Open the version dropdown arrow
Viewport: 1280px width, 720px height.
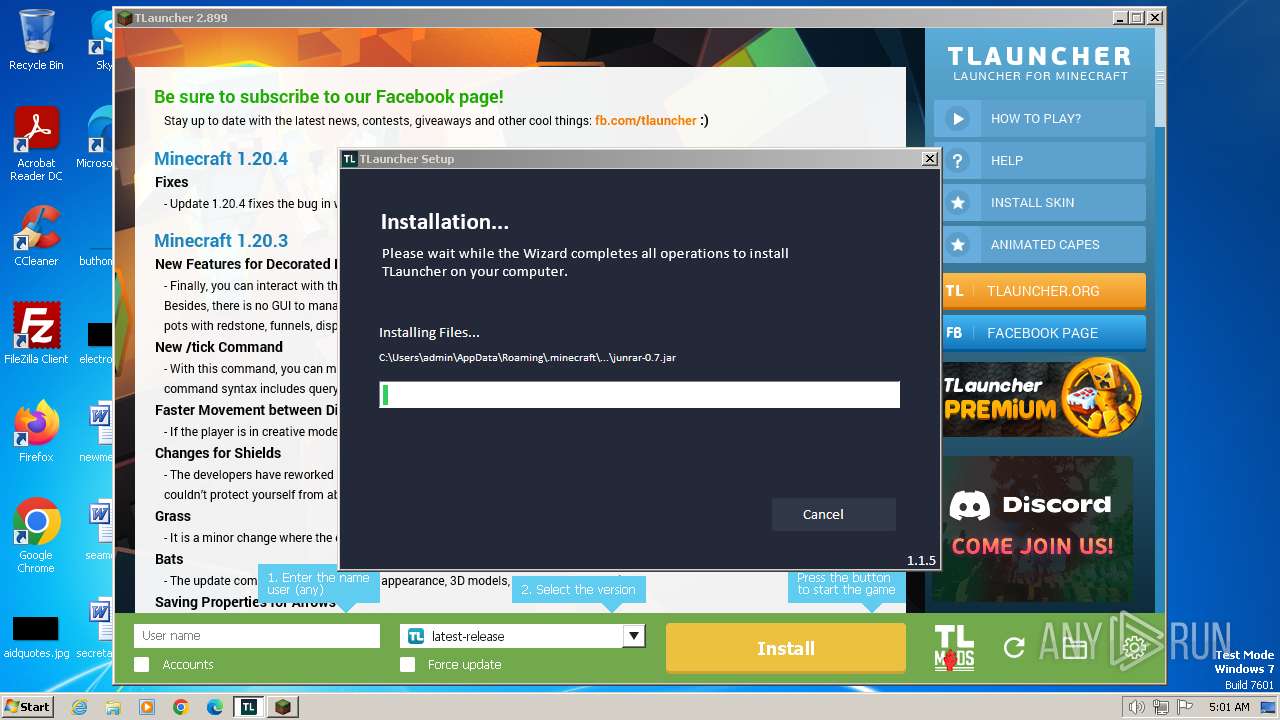[x=633, y=636]
